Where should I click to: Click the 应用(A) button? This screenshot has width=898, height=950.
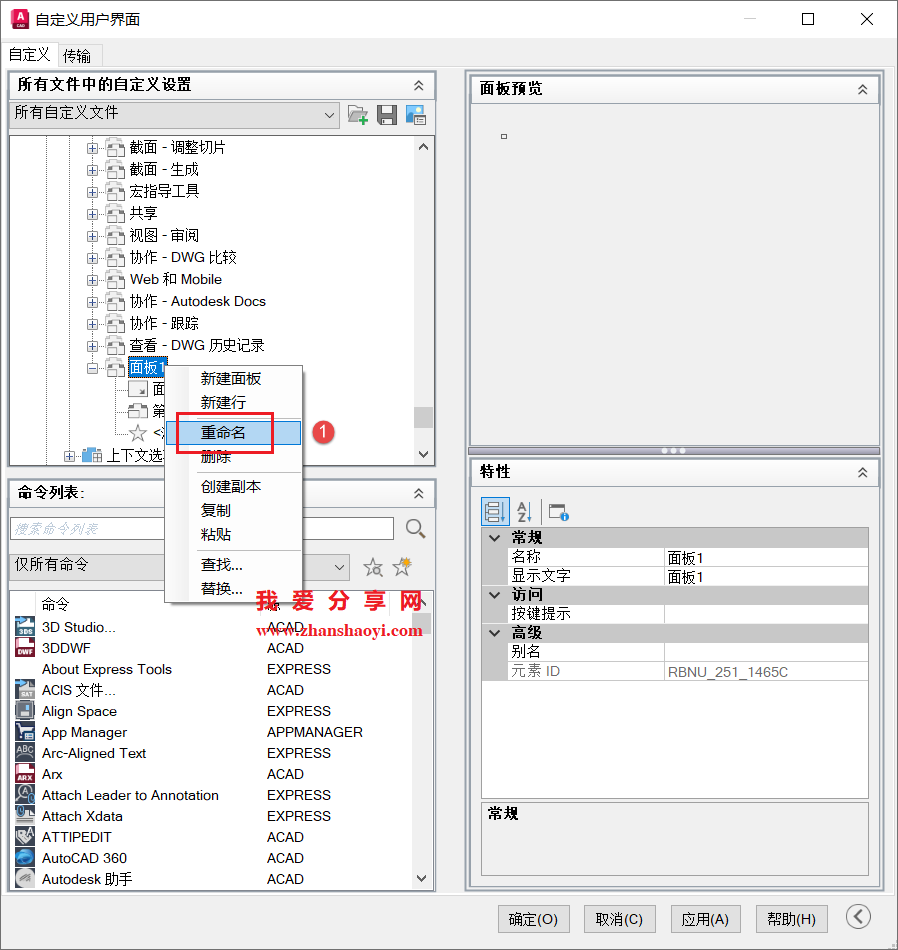click(705, 919)
